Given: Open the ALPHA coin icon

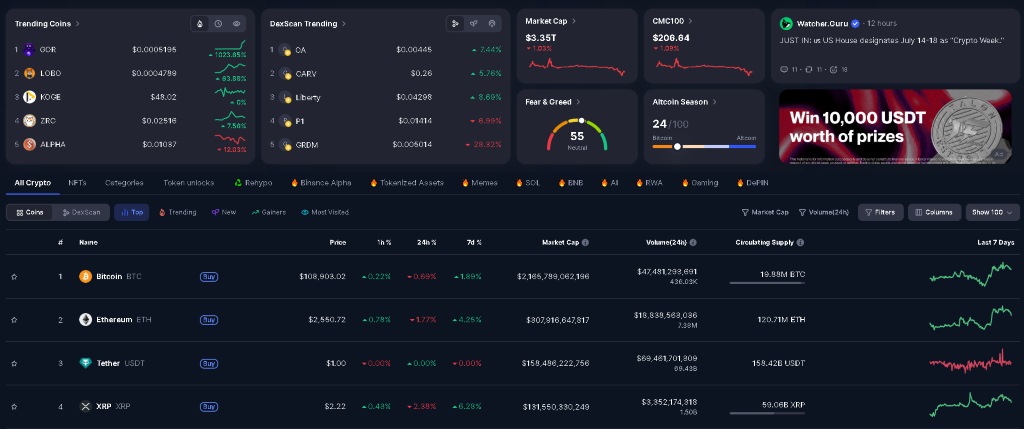Looking at the screenshot, I should pos(29,144).
